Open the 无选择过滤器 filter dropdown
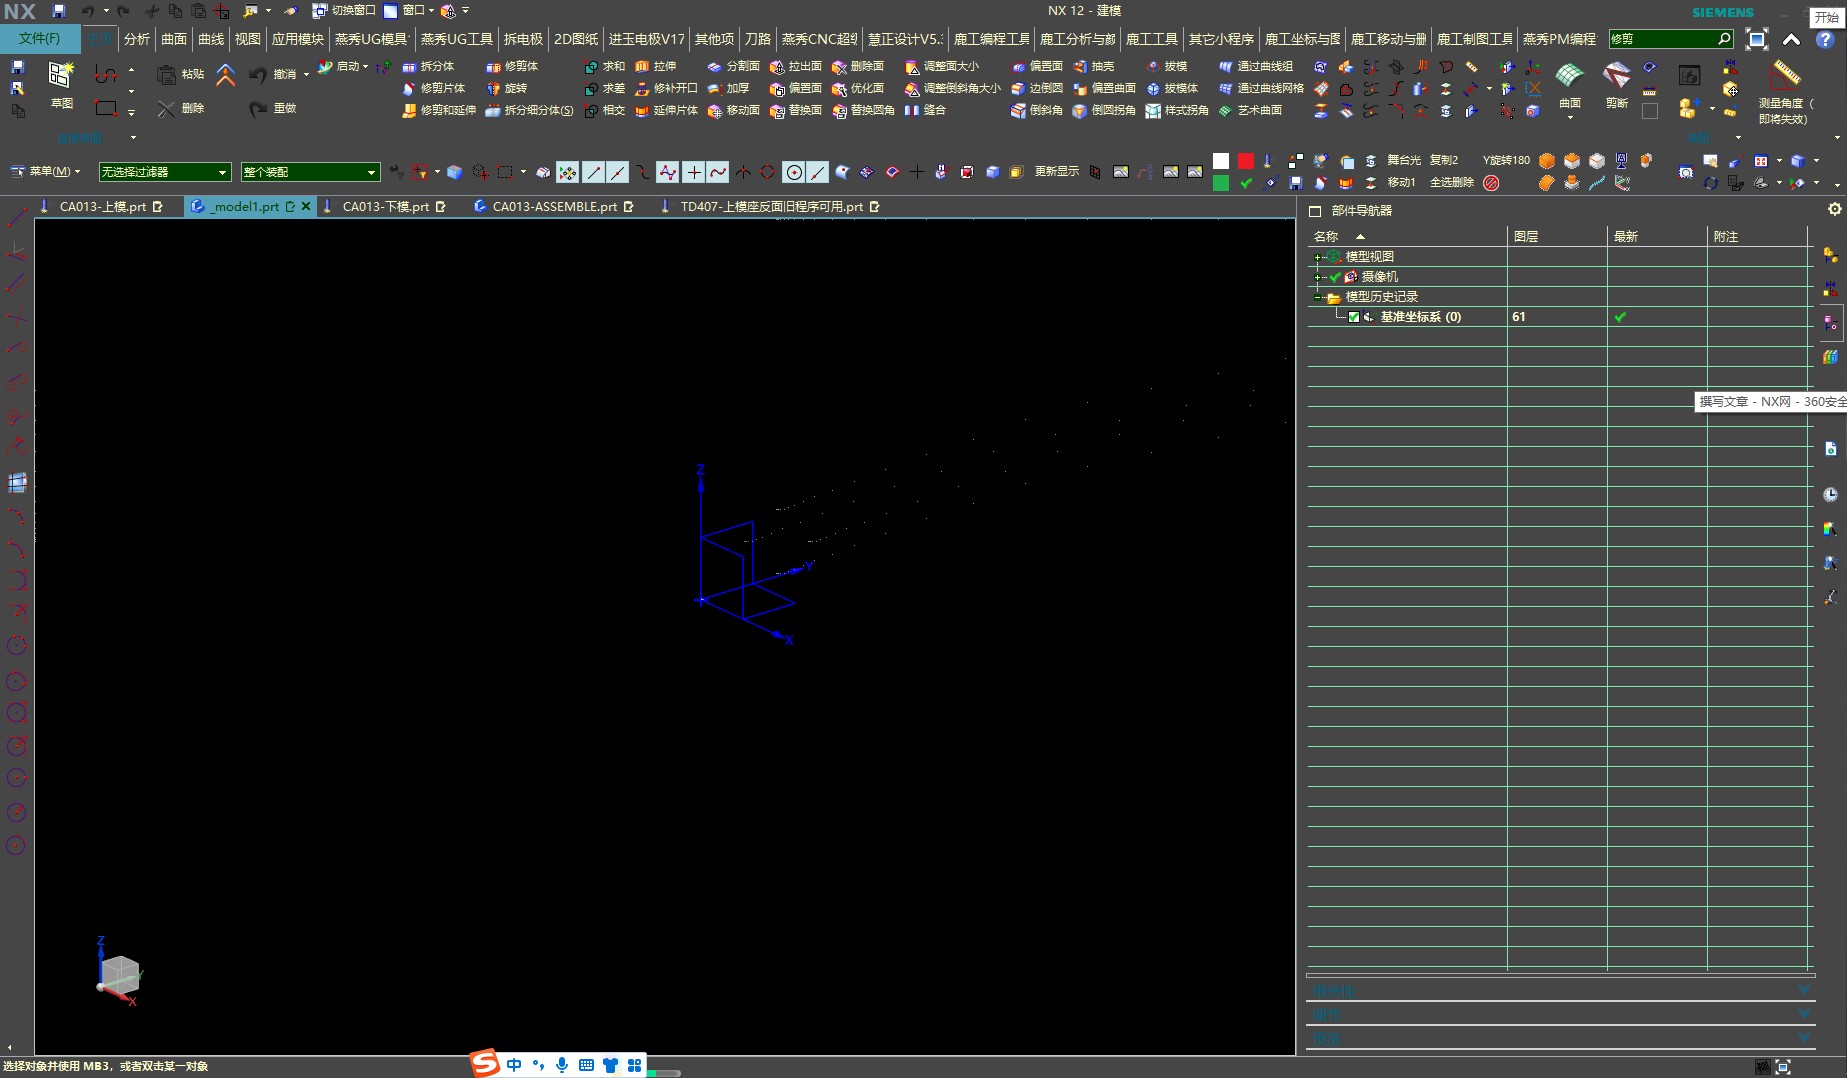1847x1078 pixels. point(165,172)
